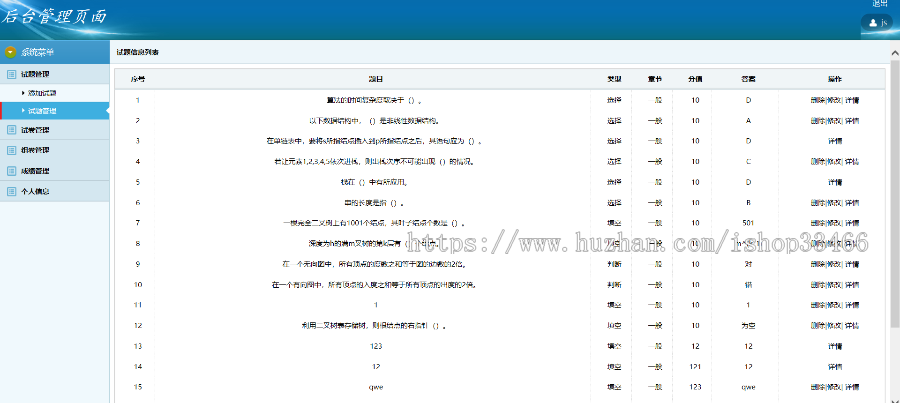
Task: Click the icon beside 组卷管理
Action: tap(11, 150)
